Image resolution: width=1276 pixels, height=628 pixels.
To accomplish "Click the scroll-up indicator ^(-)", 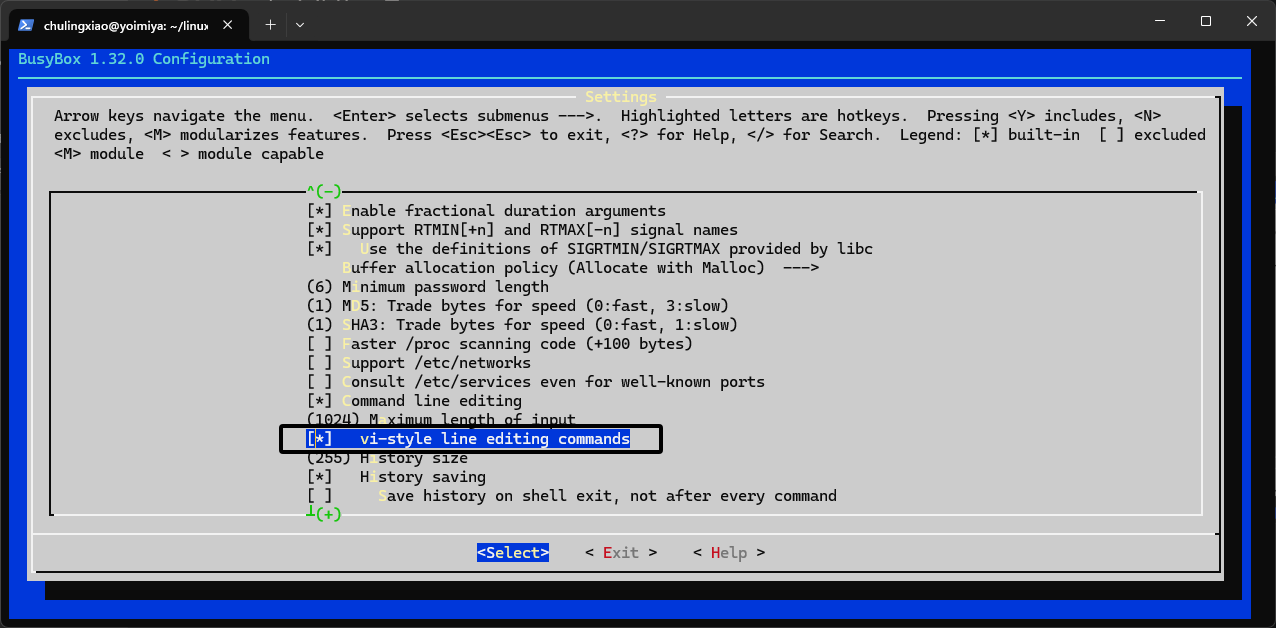I will (x=324, y=191).
